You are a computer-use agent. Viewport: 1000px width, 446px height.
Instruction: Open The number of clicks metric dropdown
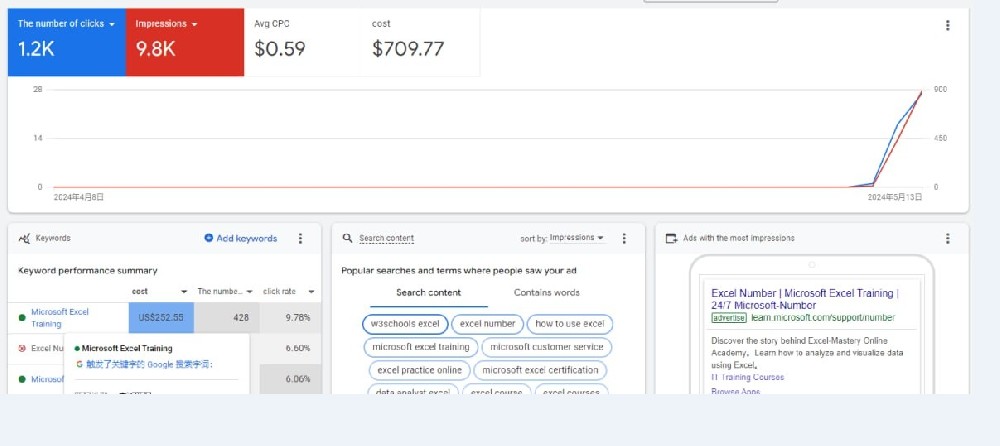tap(112, 24)
